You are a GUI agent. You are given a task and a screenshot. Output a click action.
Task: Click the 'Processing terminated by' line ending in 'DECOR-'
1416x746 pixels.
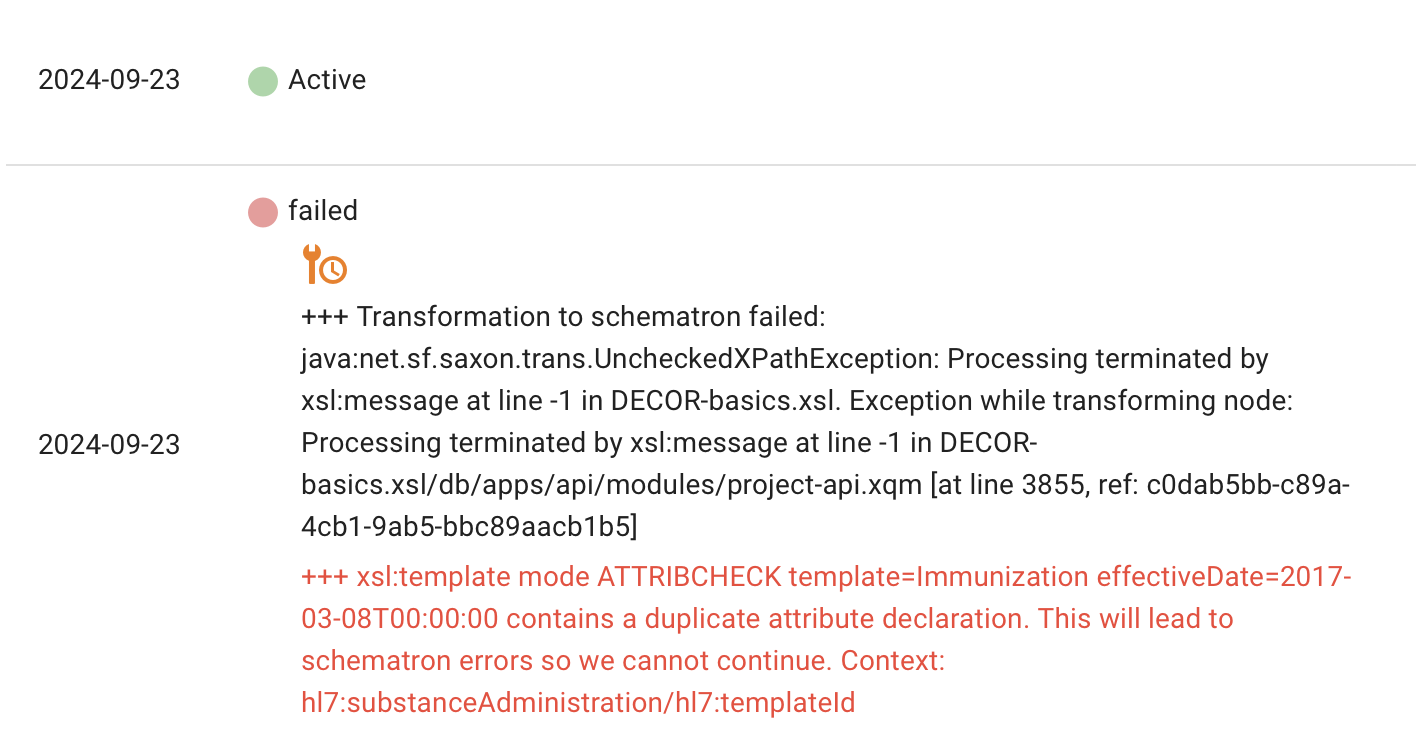pos(670,442)
